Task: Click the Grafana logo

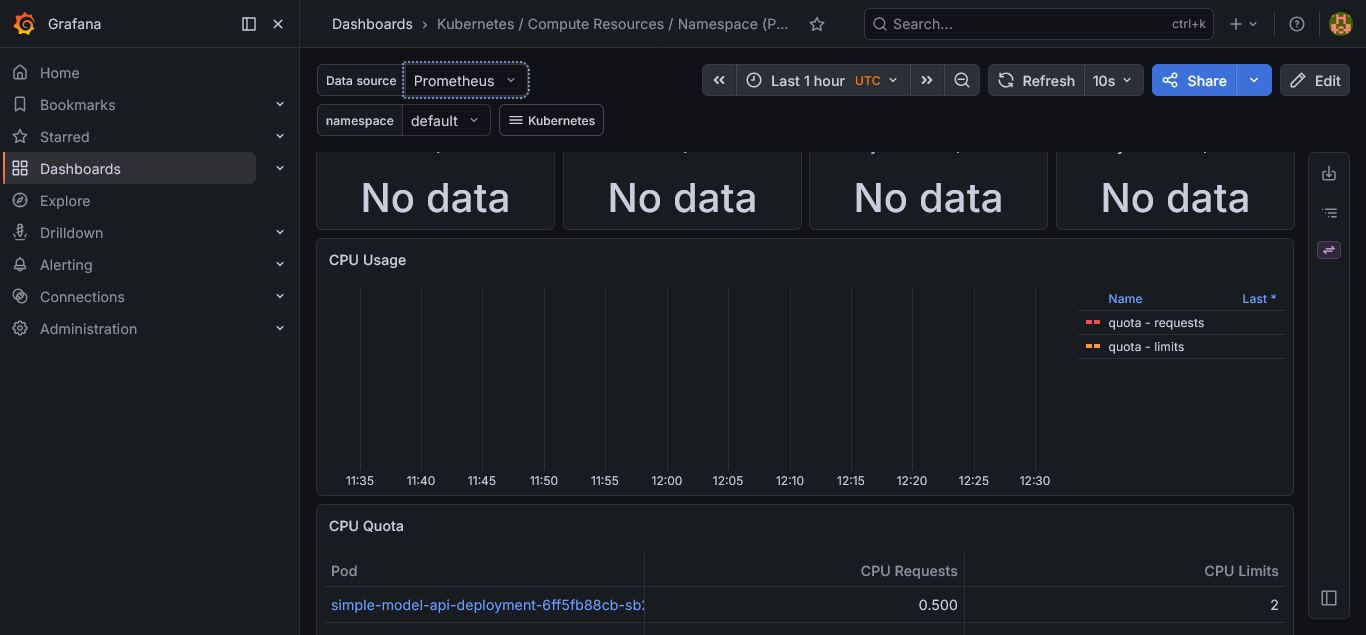Action: coord(25,24)
